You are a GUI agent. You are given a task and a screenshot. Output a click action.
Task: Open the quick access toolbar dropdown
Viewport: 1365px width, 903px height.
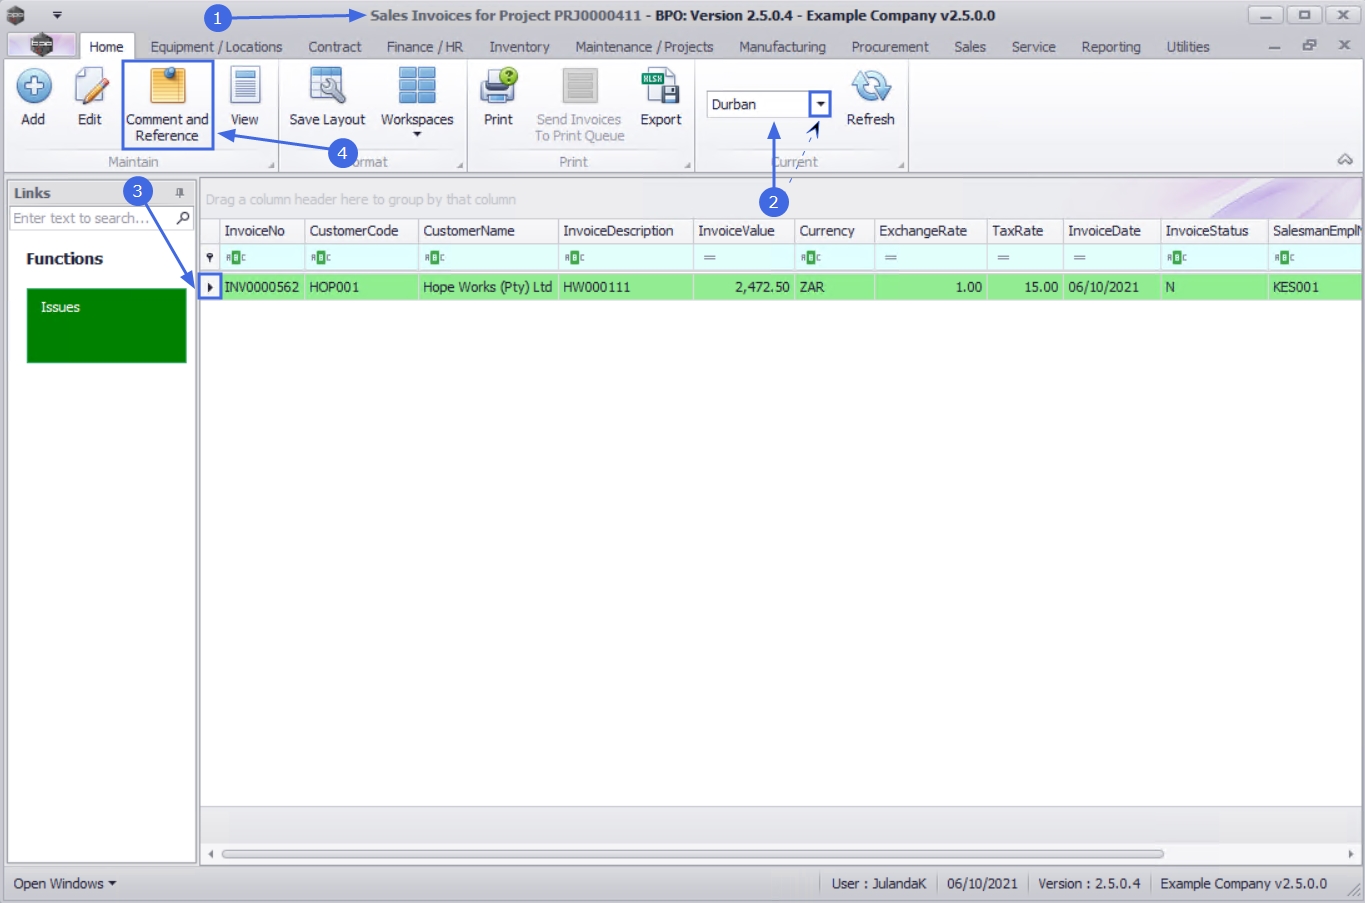(57, 15)
